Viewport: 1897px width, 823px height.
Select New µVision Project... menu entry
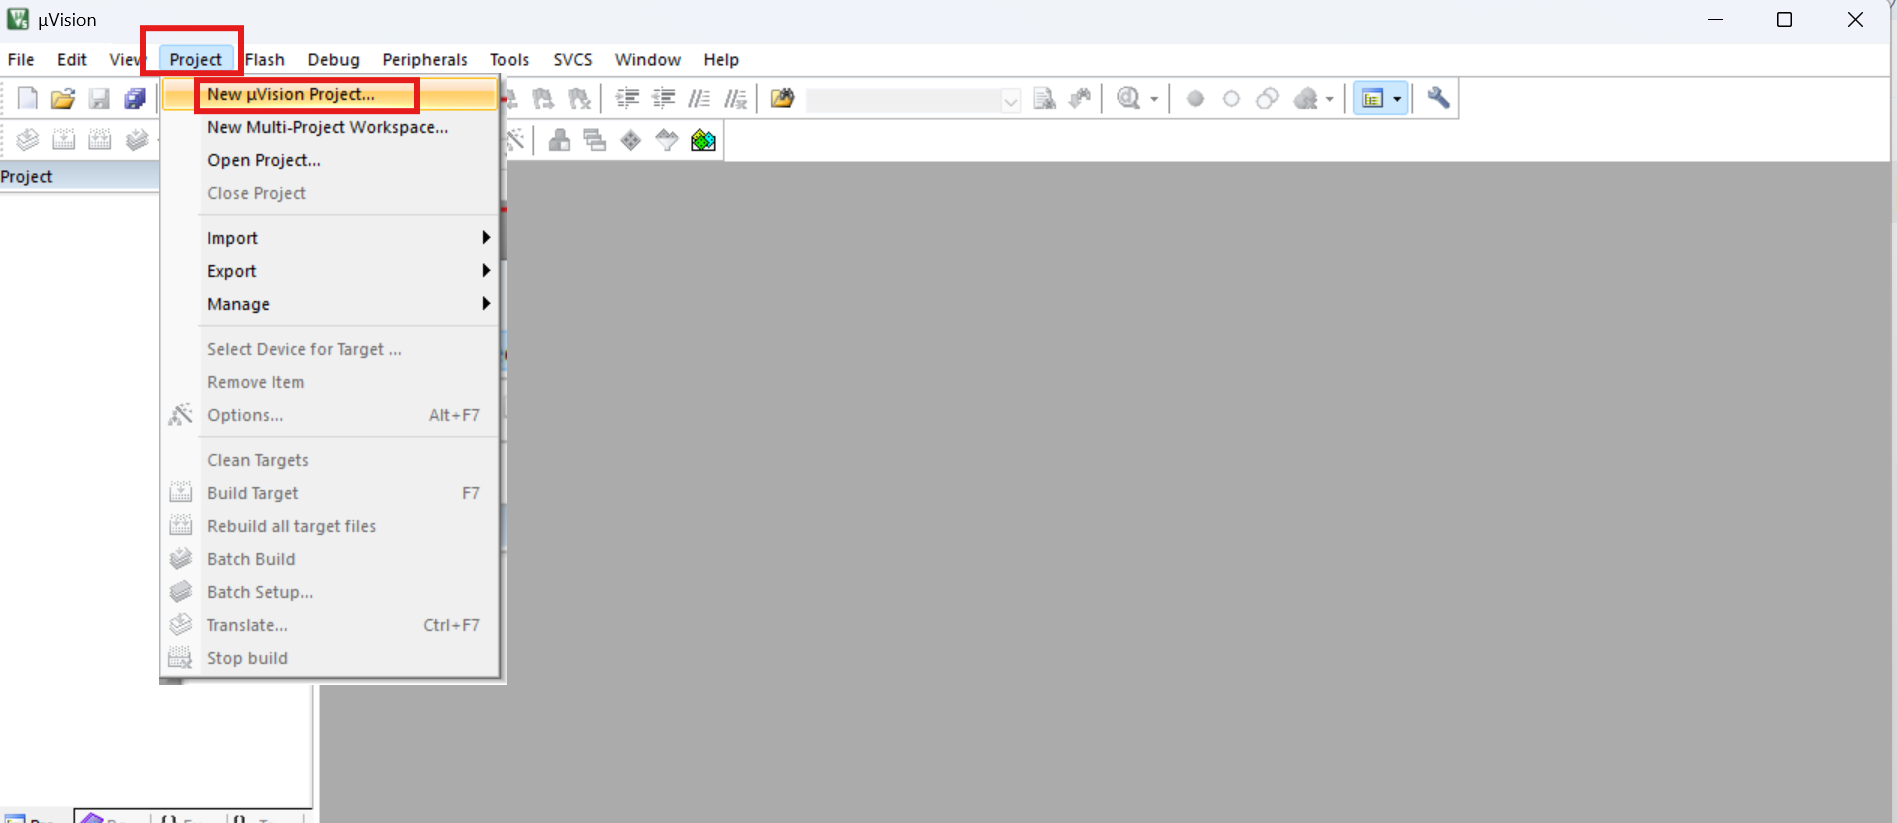click(331, 94)
